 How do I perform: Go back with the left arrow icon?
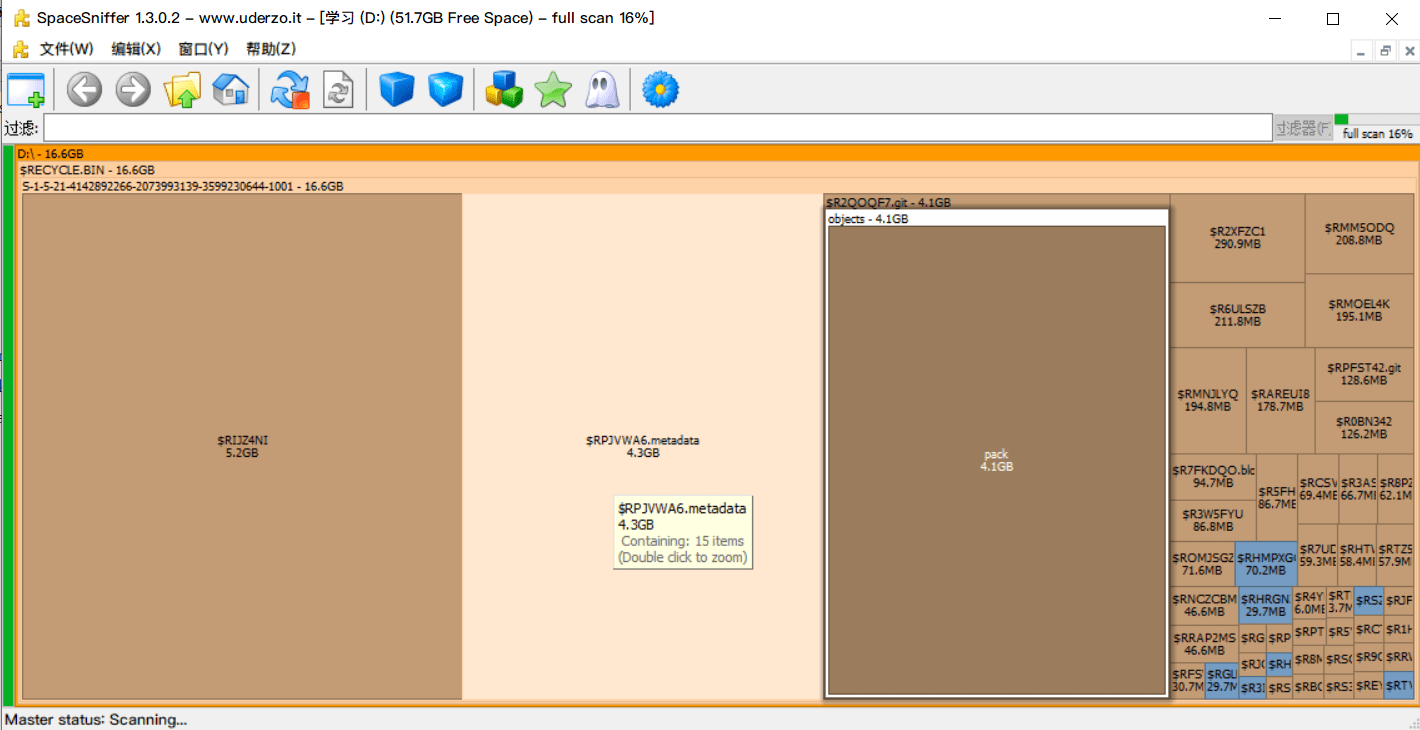pos(84,91)
